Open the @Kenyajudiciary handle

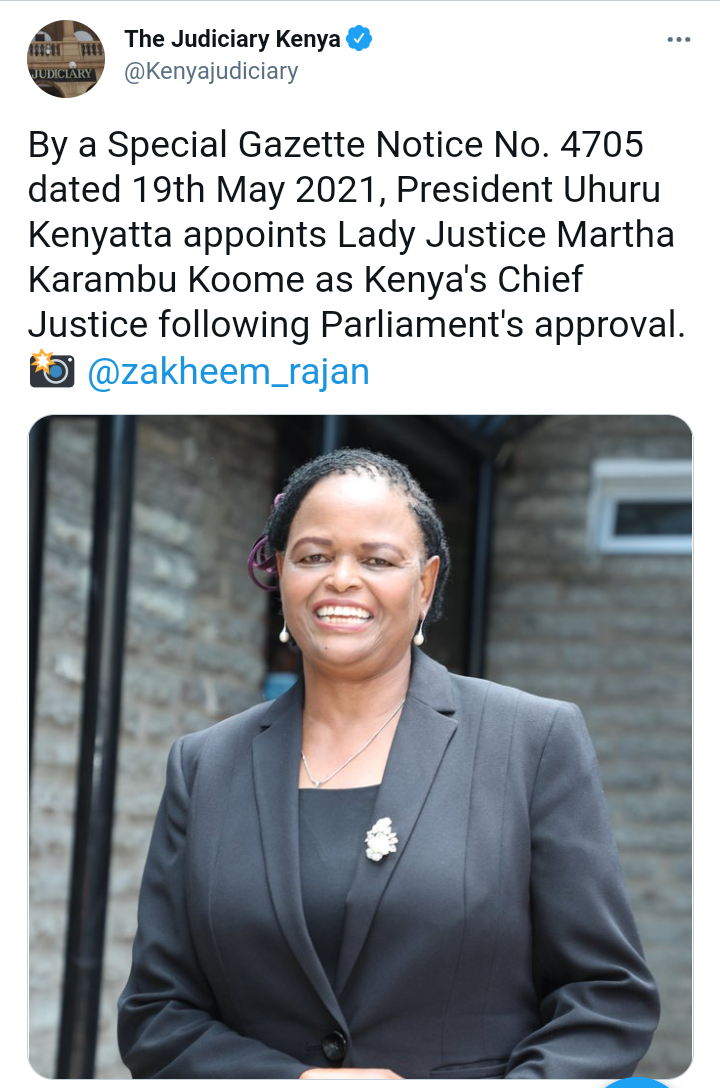pos(211,71)
